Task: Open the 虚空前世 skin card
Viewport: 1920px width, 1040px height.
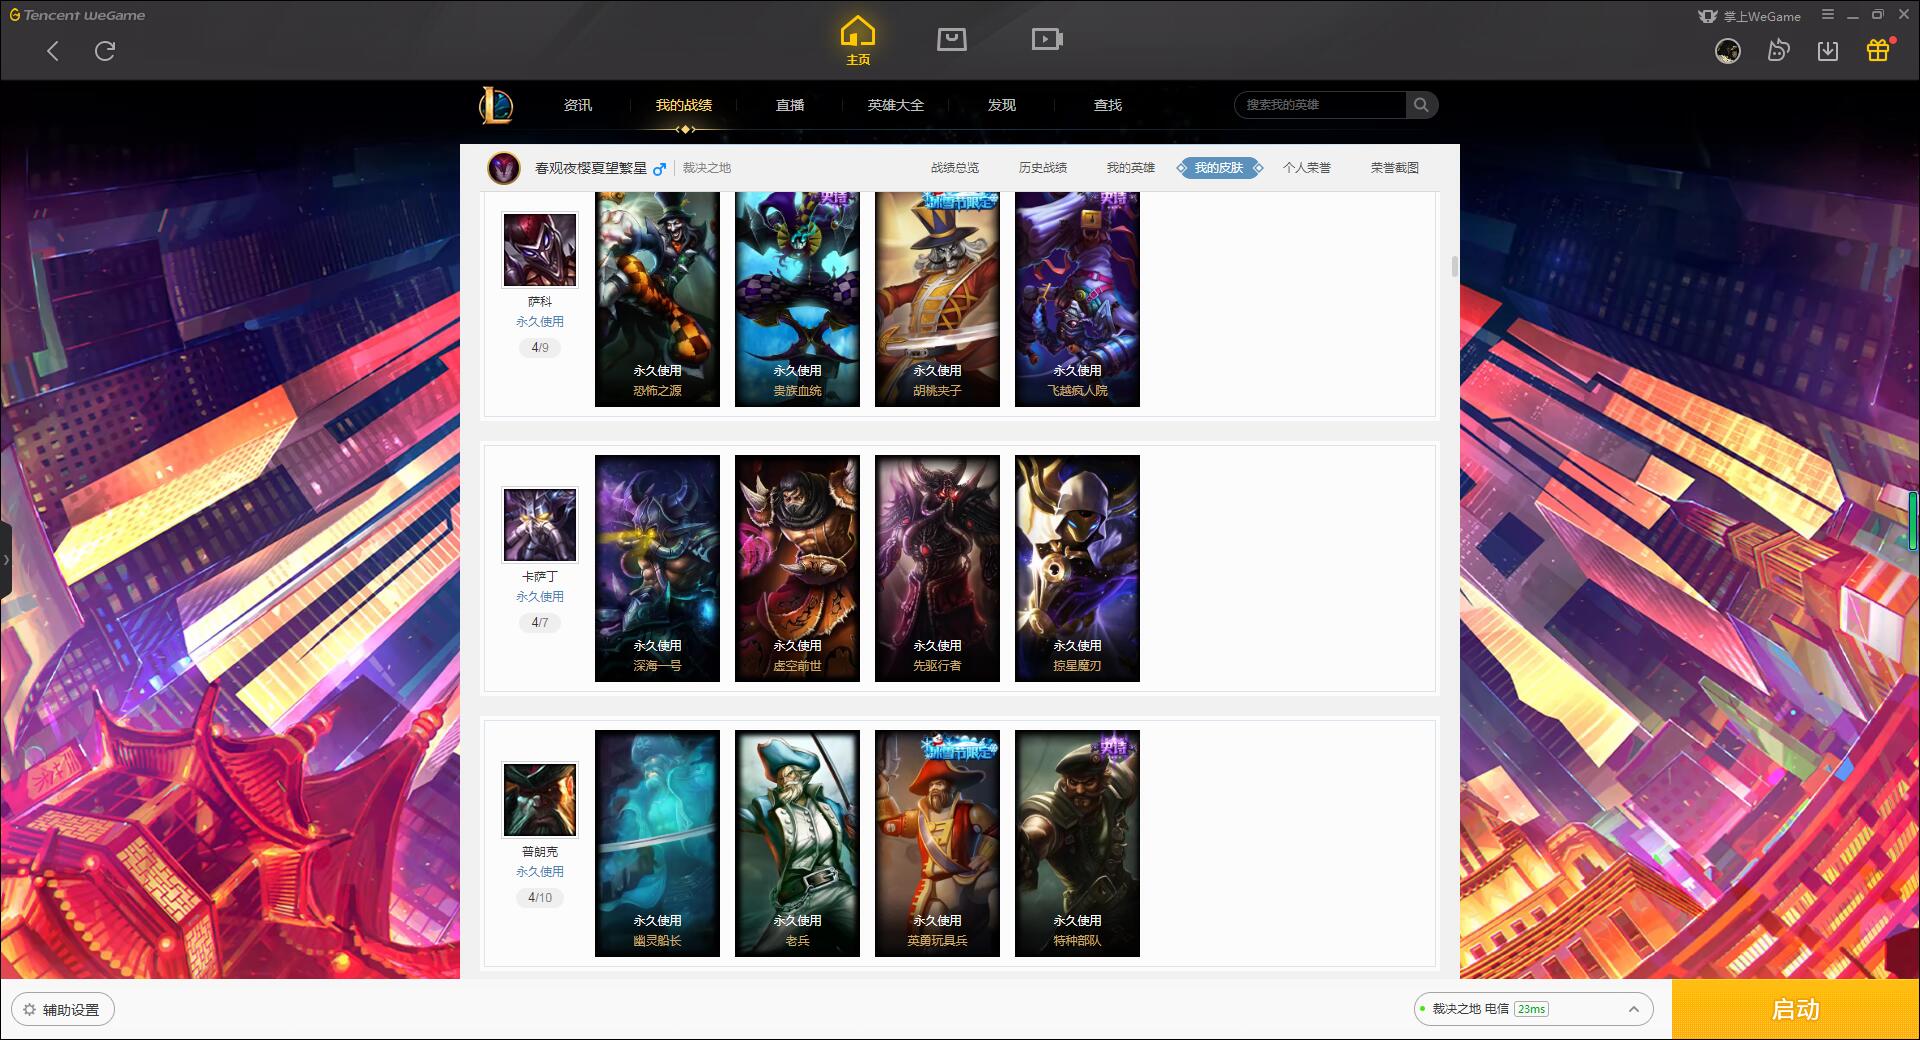Action: 797,568
